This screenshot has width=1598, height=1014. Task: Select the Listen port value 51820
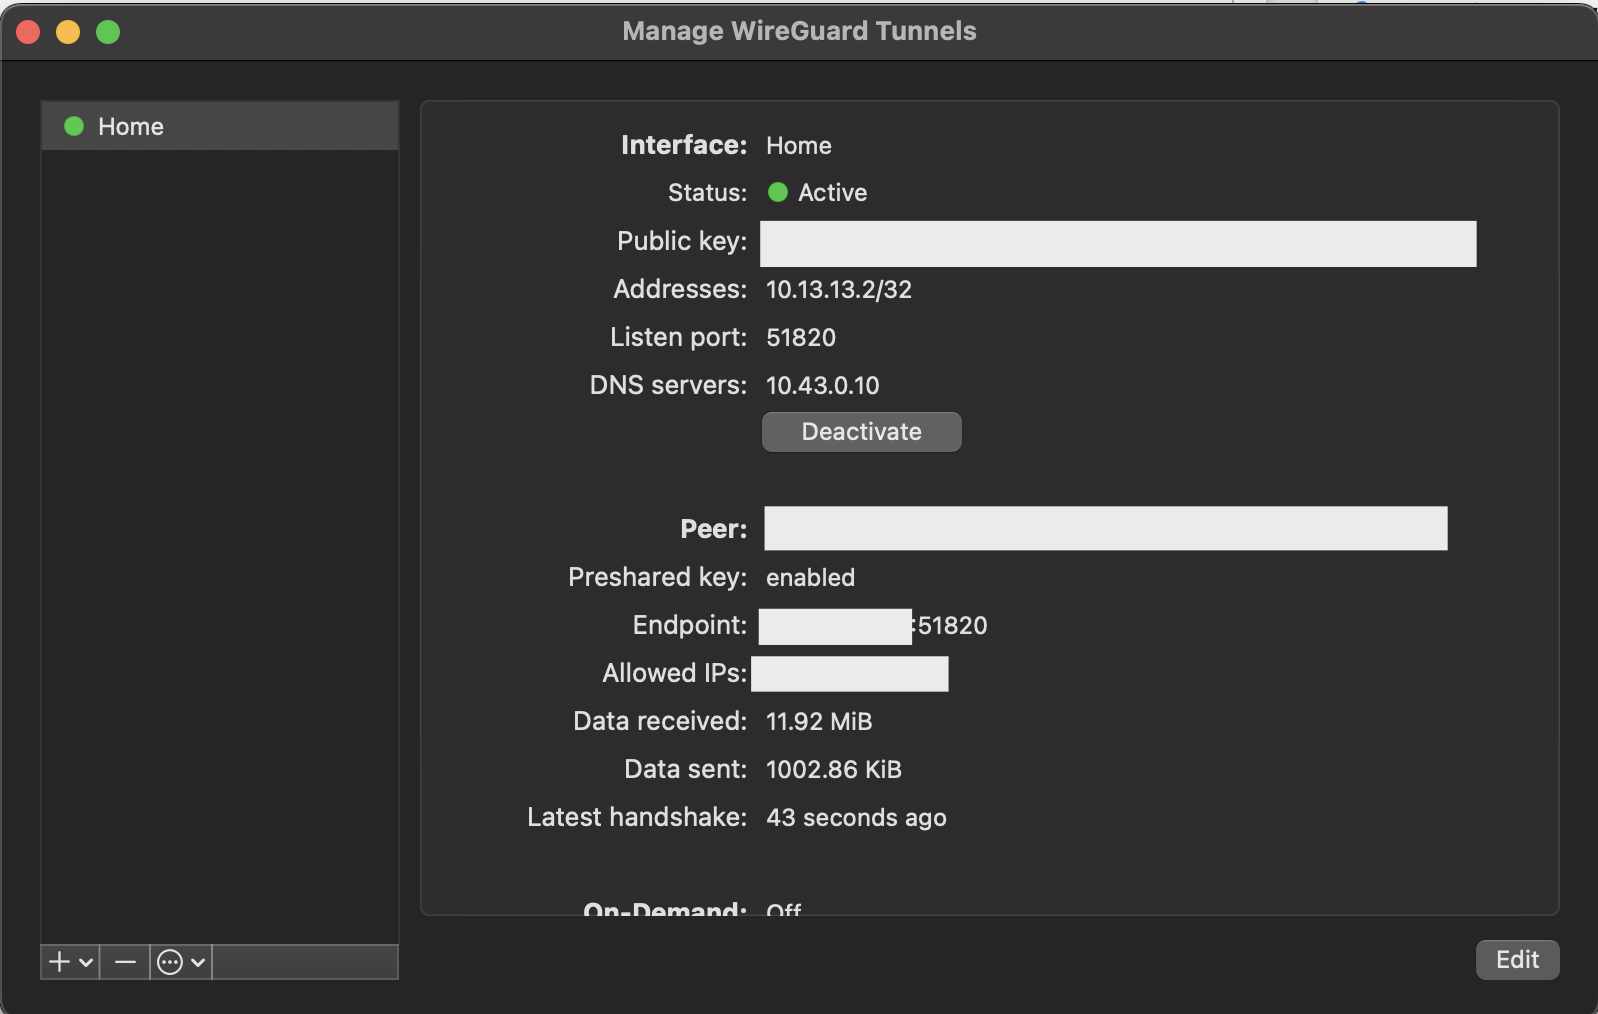tap(801, 337)
